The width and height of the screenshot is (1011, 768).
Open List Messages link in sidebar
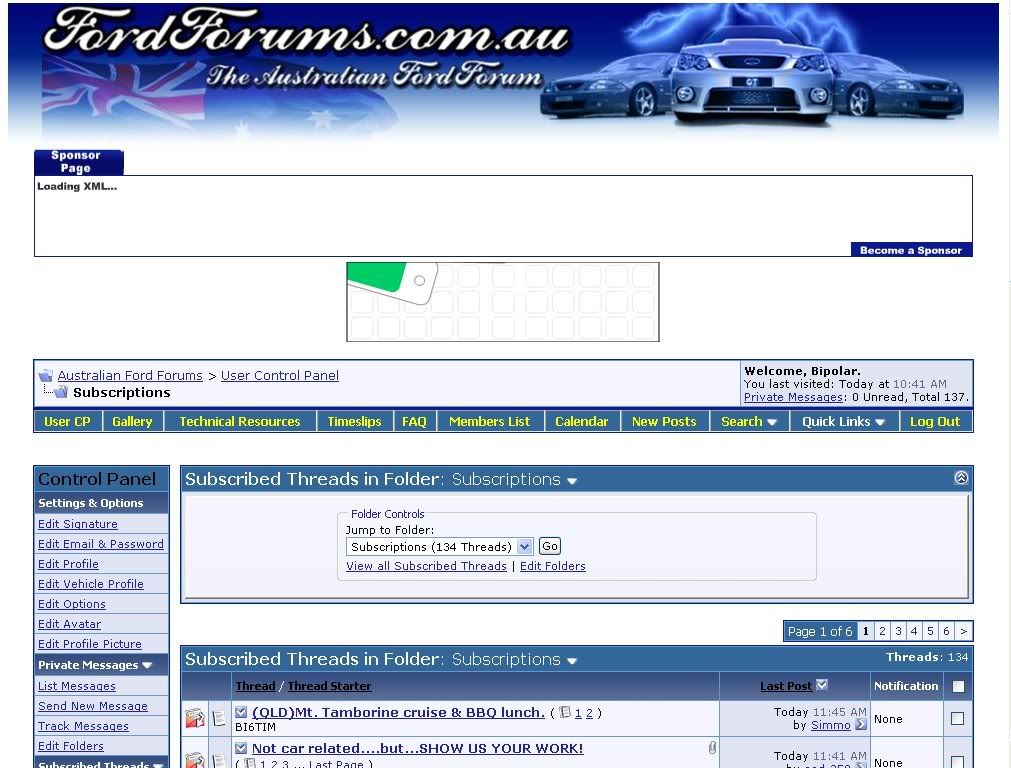tap(77, 686)
